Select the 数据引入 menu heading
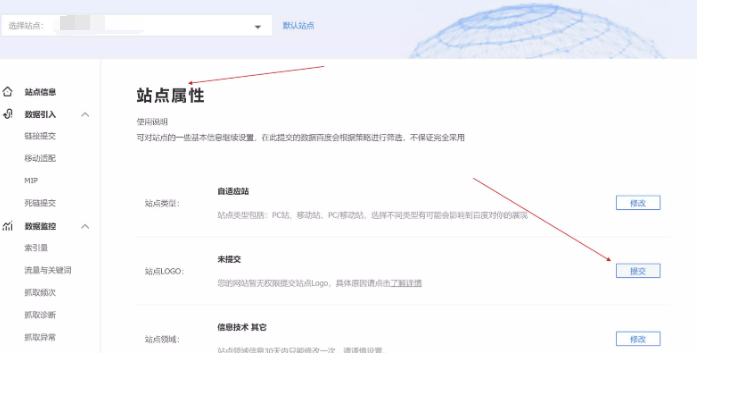Screen dimensions: 736x396 click(x=40, y=114)
